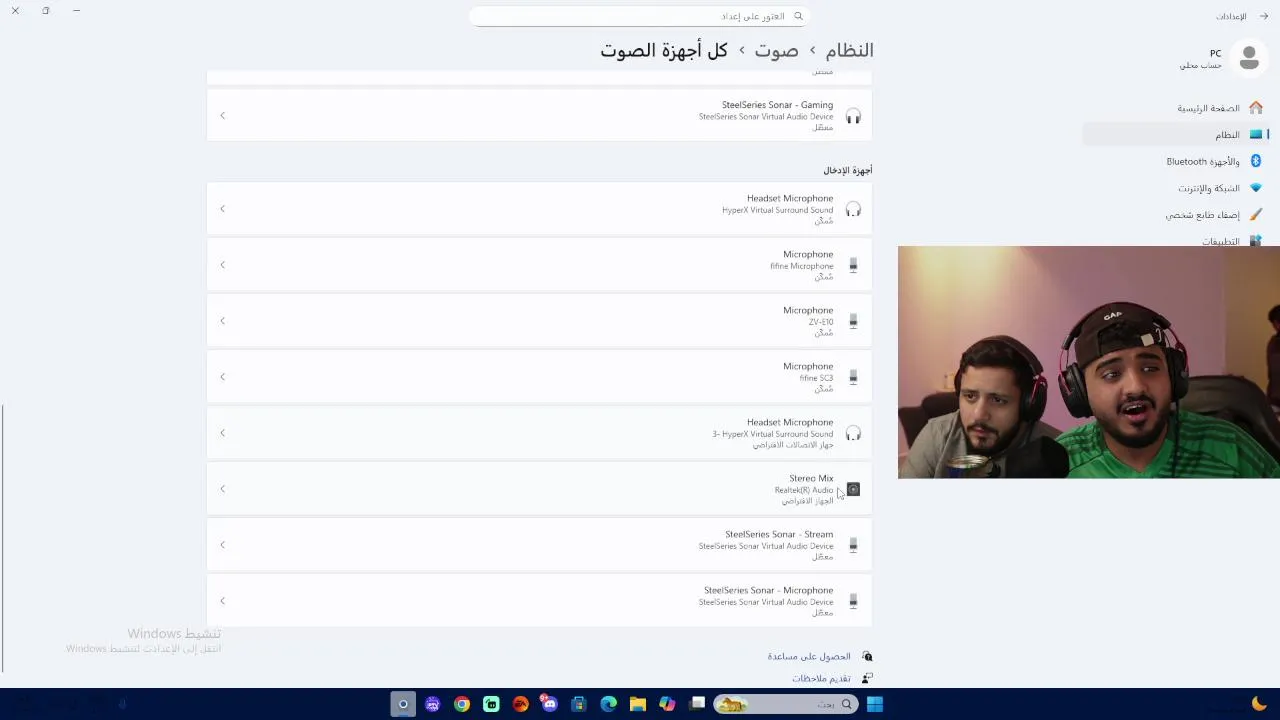Expand chevron for SteelSeries Sonar - Stream

222,545
